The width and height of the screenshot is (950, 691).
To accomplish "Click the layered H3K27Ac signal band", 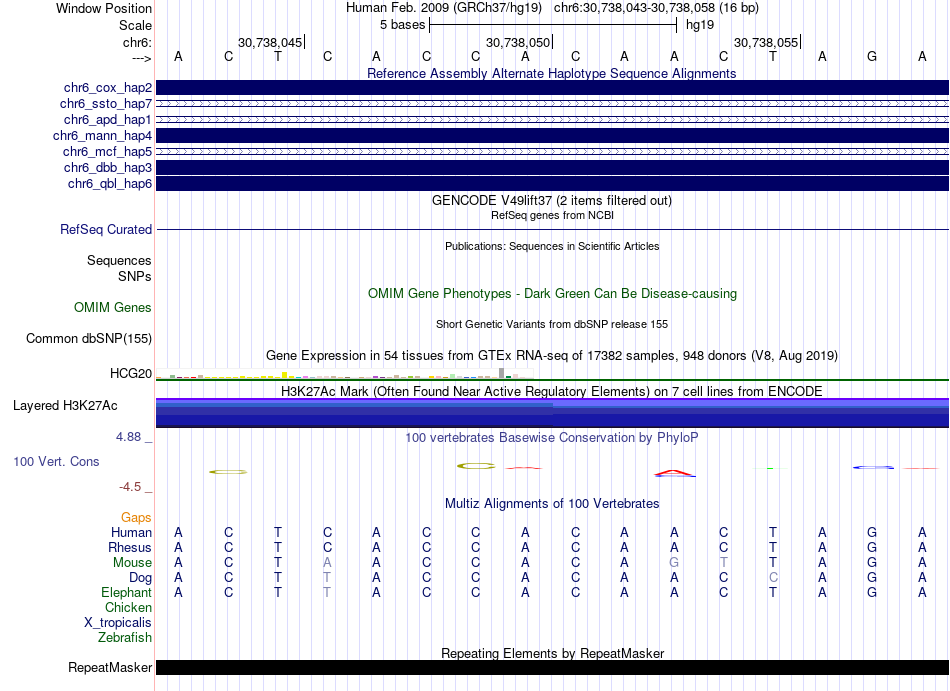I will (x=553, y=412).
